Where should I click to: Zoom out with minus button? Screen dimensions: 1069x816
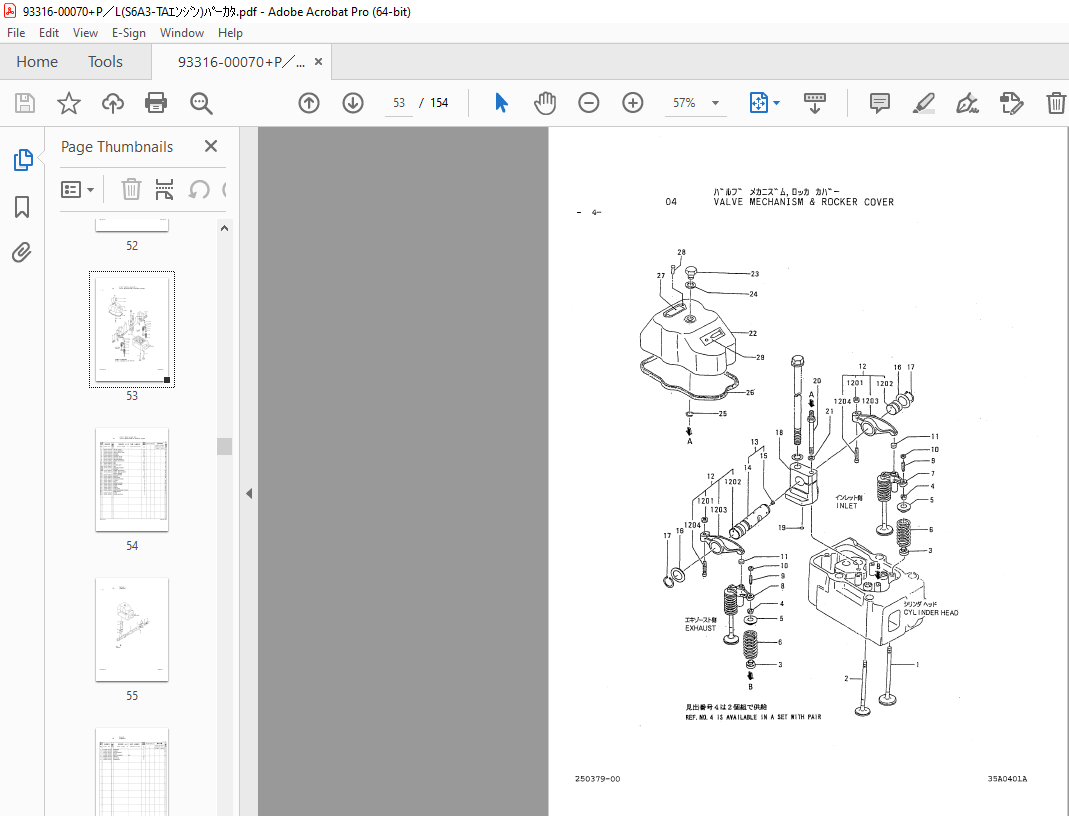[x=588, y=103]
